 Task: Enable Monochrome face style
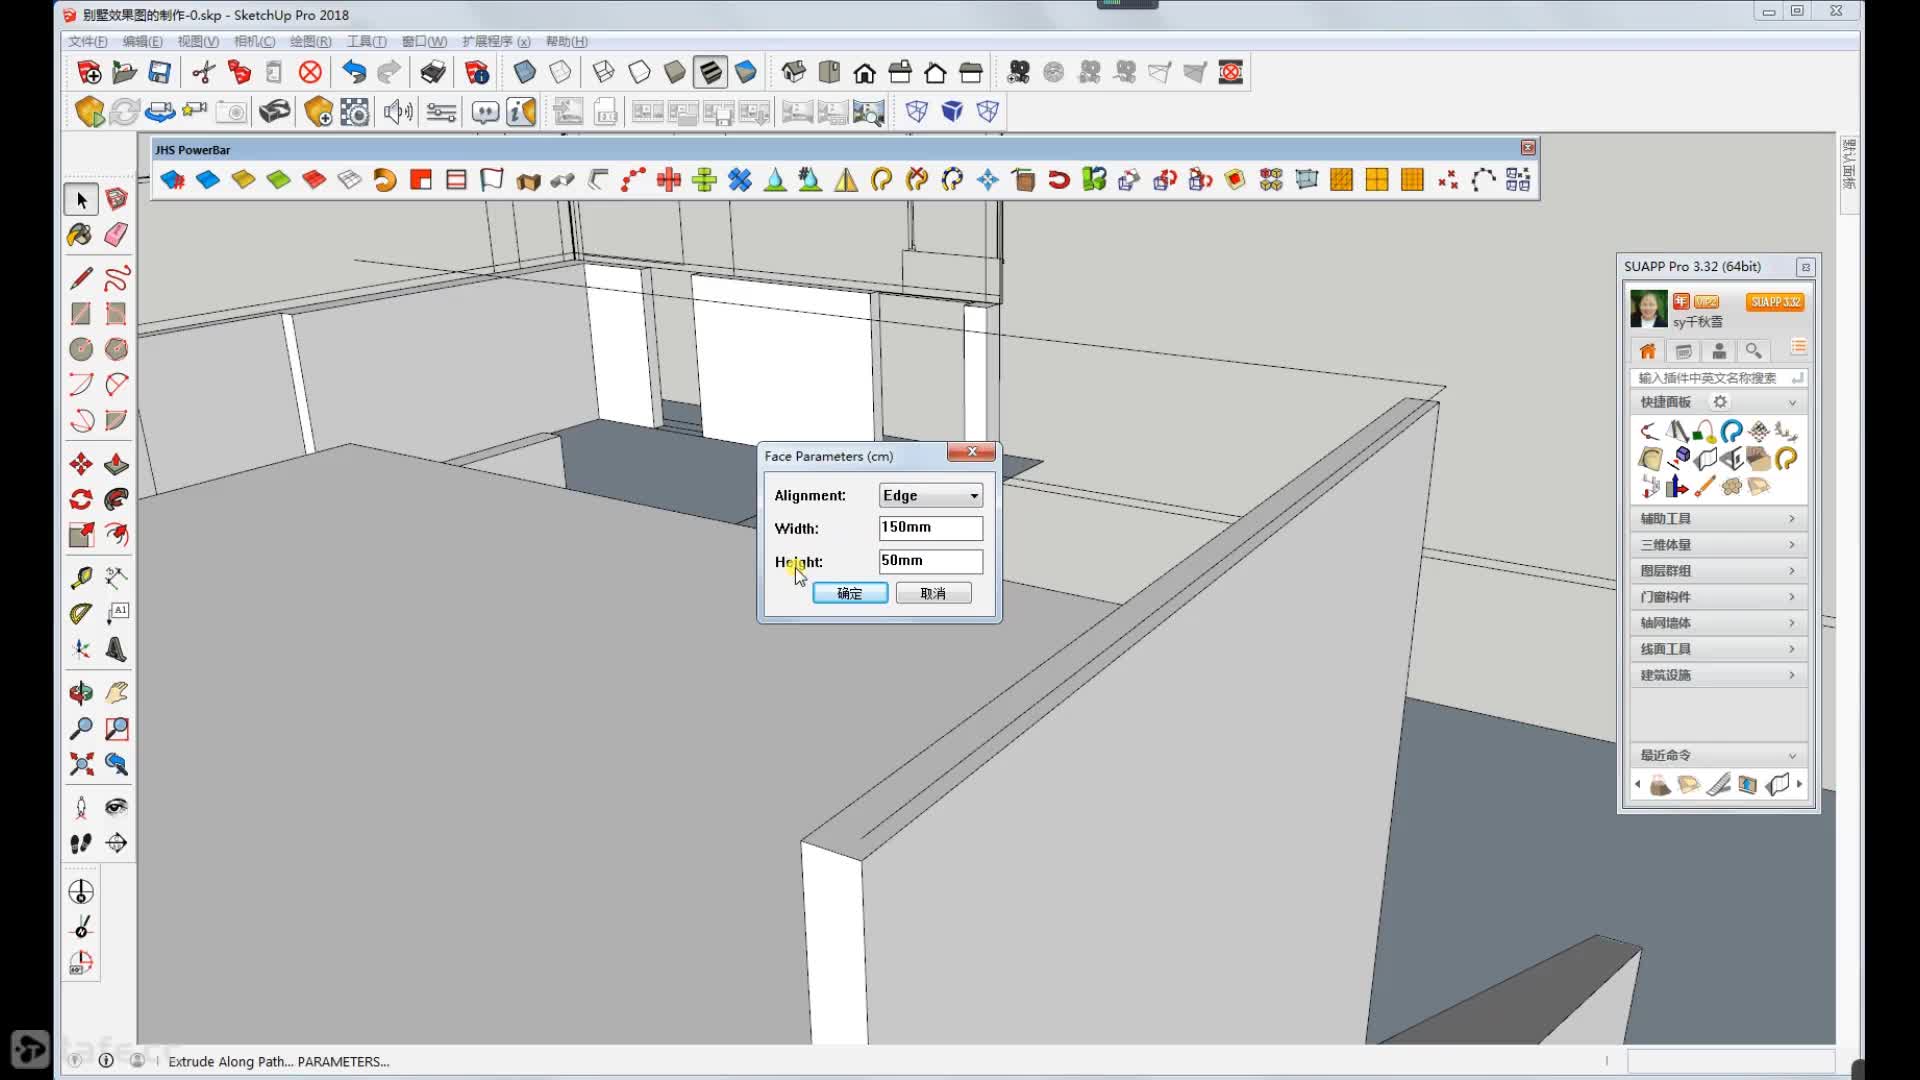pyautogui.click(x=746, y=72)
